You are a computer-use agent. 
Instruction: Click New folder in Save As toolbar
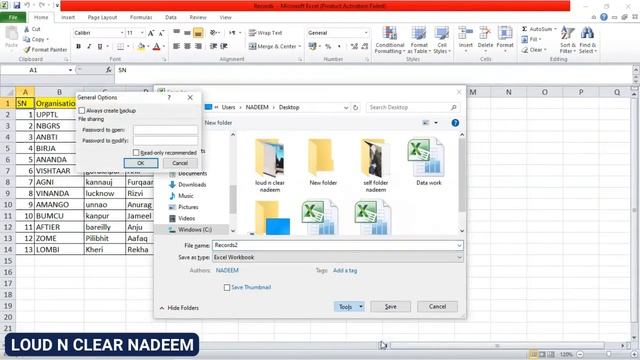click(218, 123)
